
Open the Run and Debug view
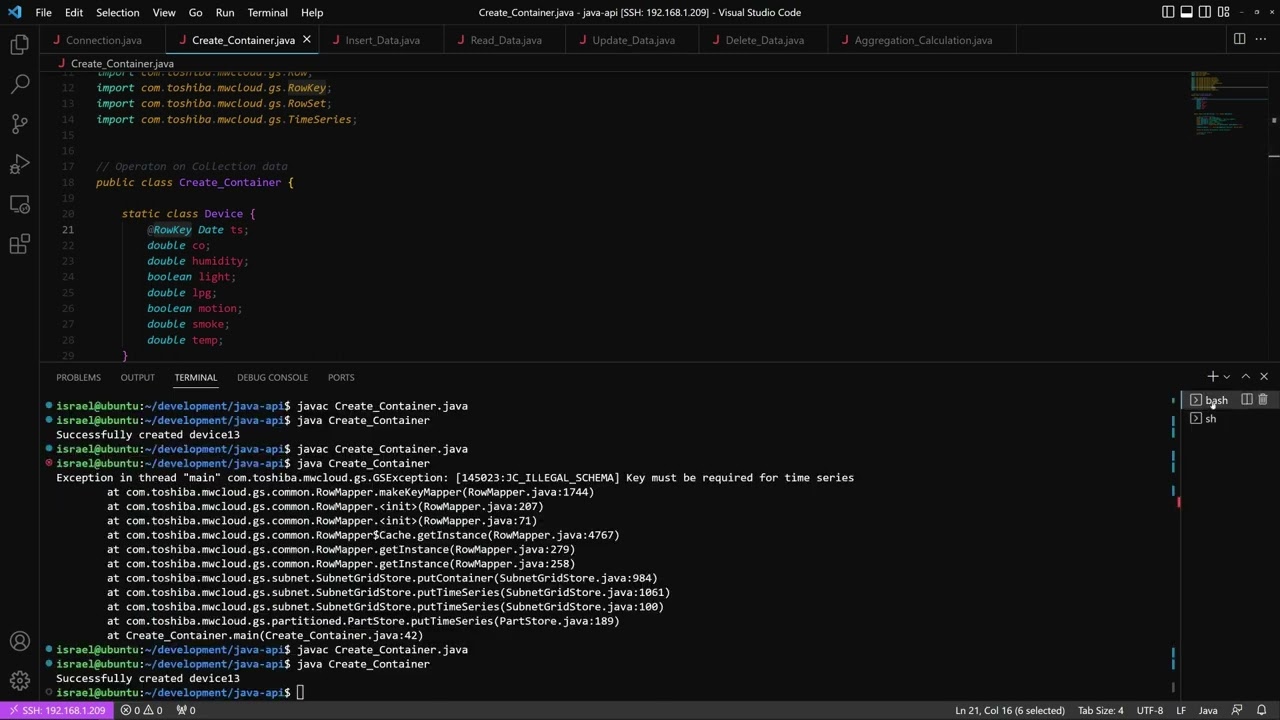[x=19, y=165]
